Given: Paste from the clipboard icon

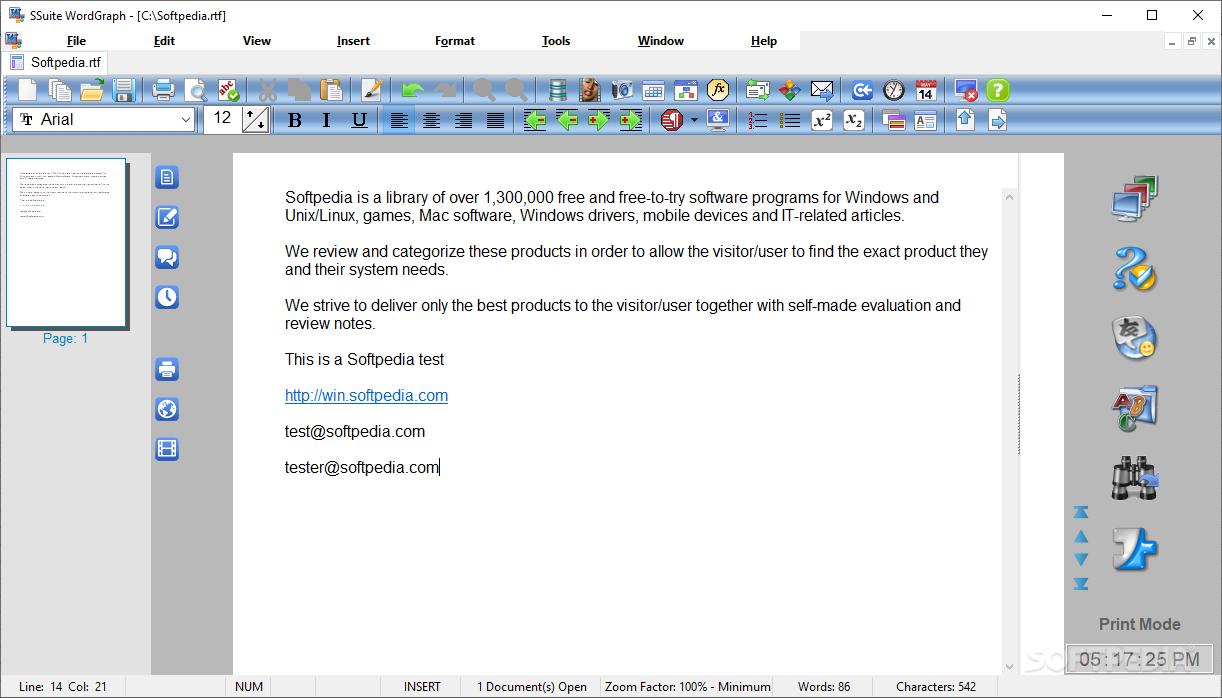Looking at the screenshot, I should pyautogui.click(x=331, y=90).
